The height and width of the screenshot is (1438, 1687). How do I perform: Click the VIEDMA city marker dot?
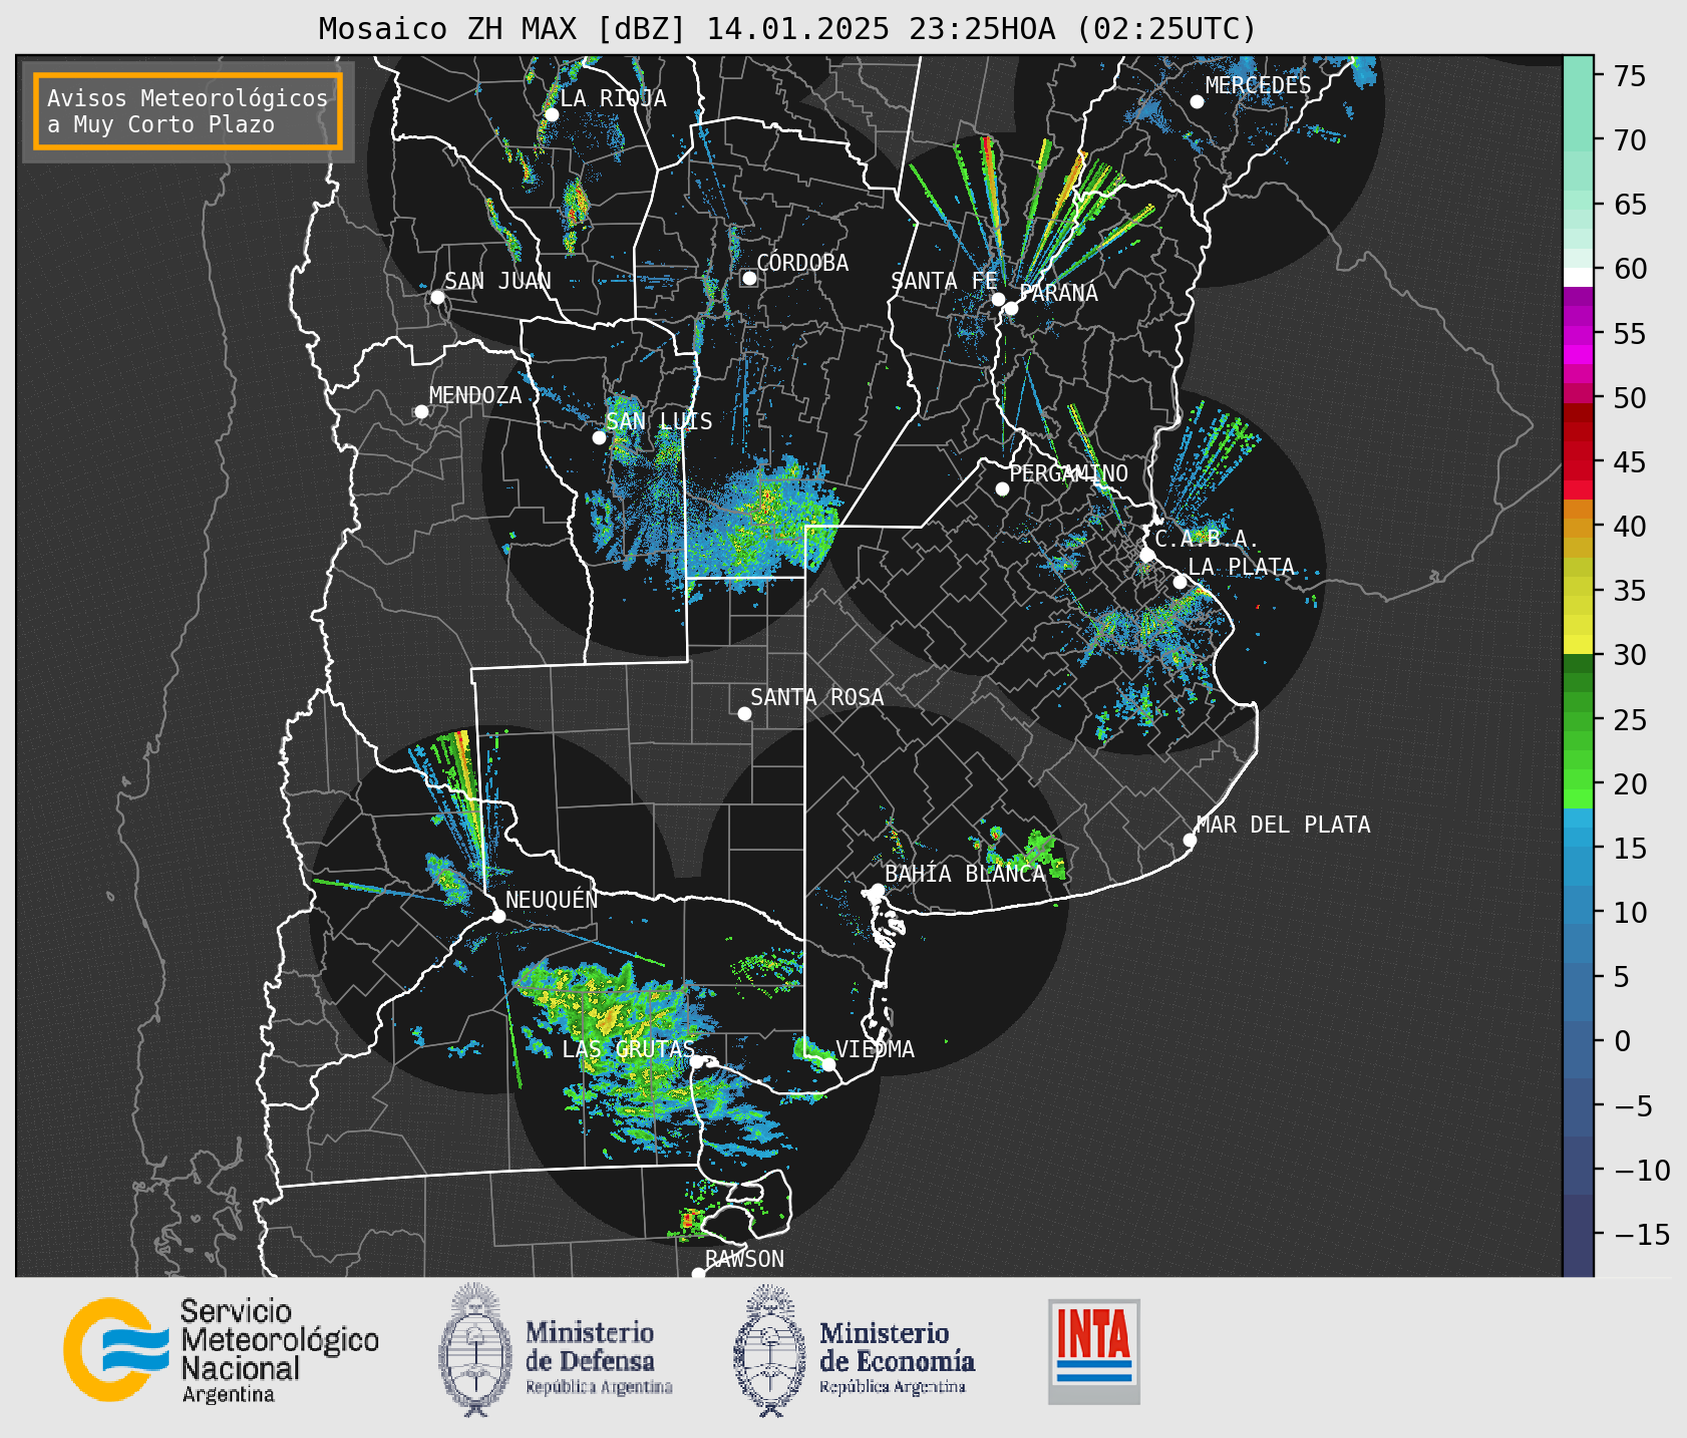(829, 1065)
